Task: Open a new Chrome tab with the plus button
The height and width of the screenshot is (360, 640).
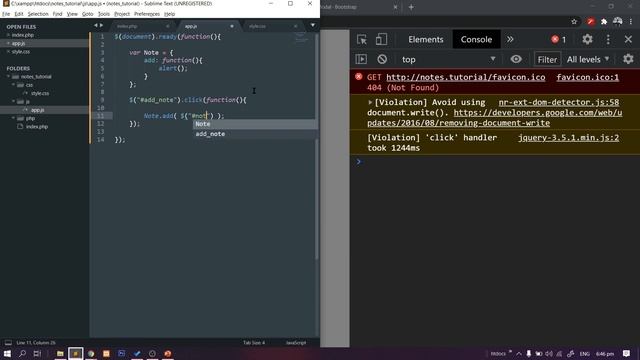Action: click(x=411, y=7)
